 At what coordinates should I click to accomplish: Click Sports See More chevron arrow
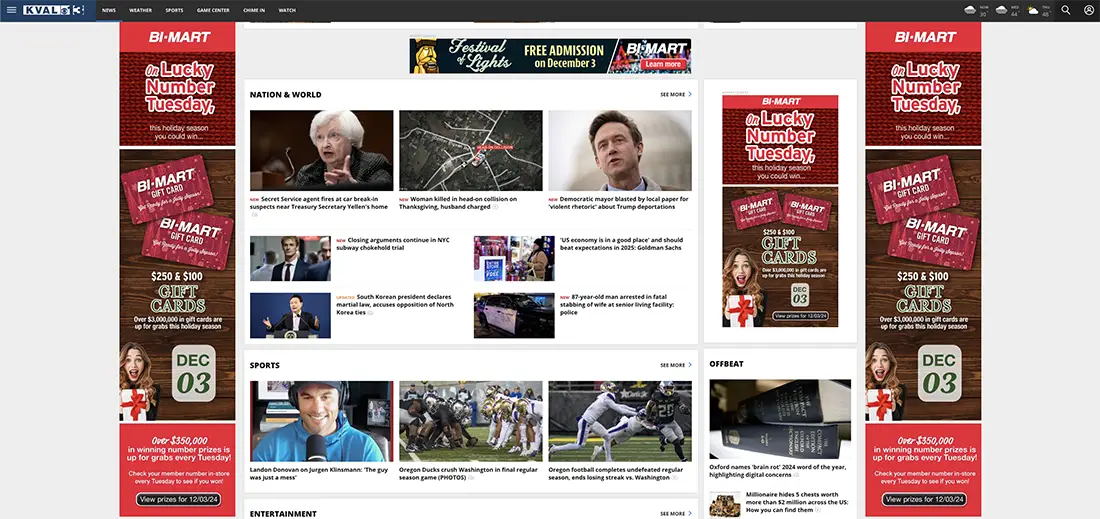[x=690, y=365]
